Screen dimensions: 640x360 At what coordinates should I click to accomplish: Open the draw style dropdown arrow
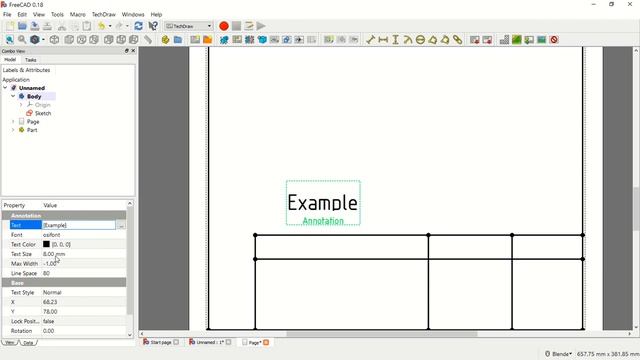coord(43,40)
